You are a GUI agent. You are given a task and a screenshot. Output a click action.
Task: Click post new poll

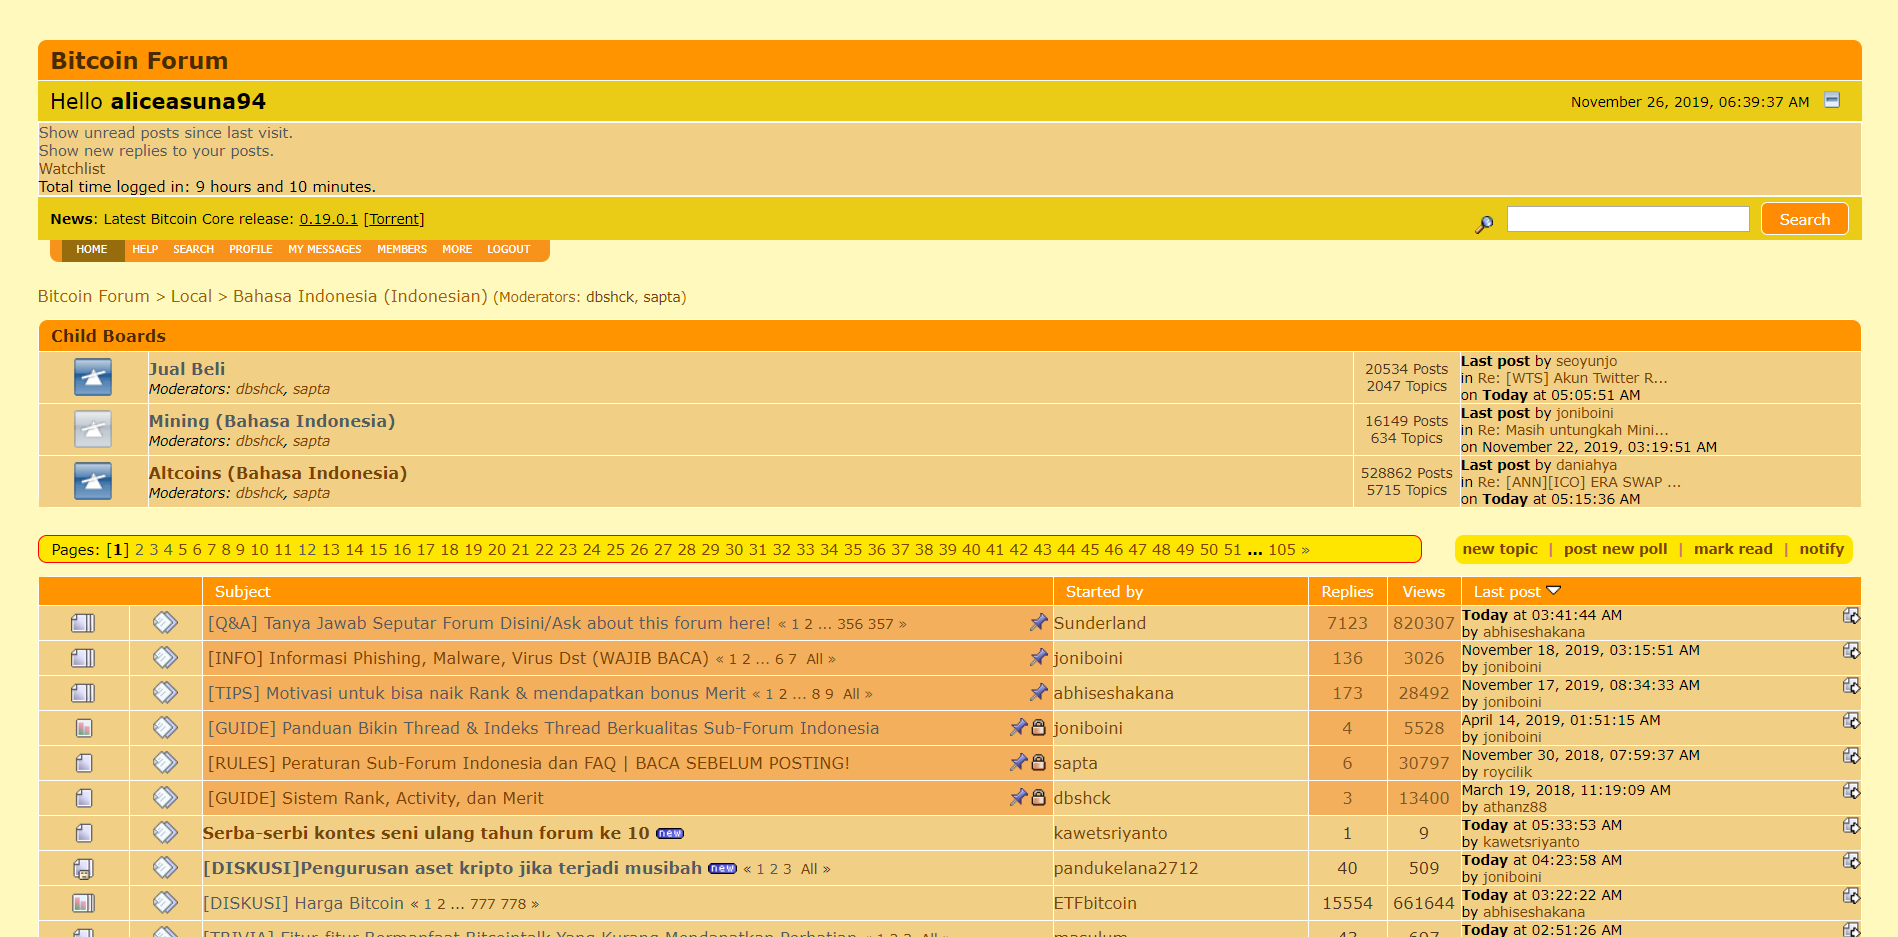point(1615,549)
